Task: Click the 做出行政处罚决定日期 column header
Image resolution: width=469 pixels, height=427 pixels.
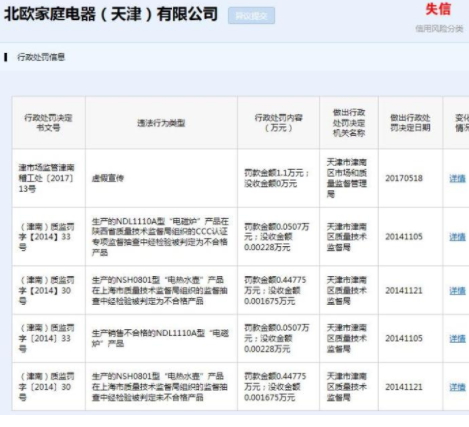Action: coord(410,123)
